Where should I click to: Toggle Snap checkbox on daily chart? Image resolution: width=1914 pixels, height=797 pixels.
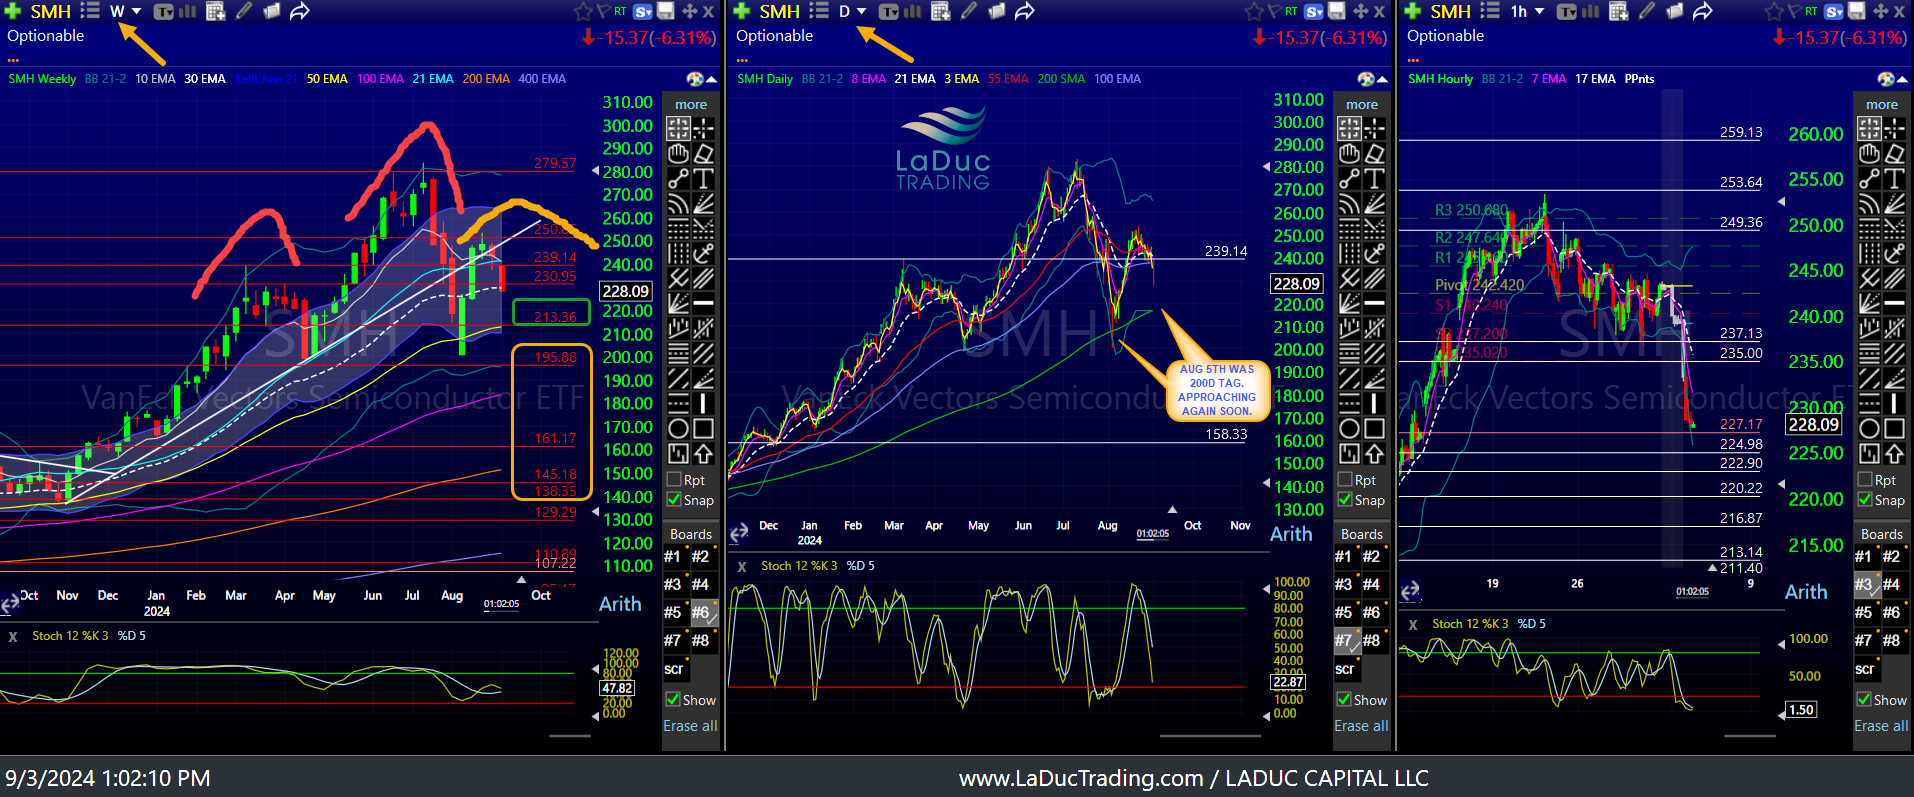(1346, 500)
